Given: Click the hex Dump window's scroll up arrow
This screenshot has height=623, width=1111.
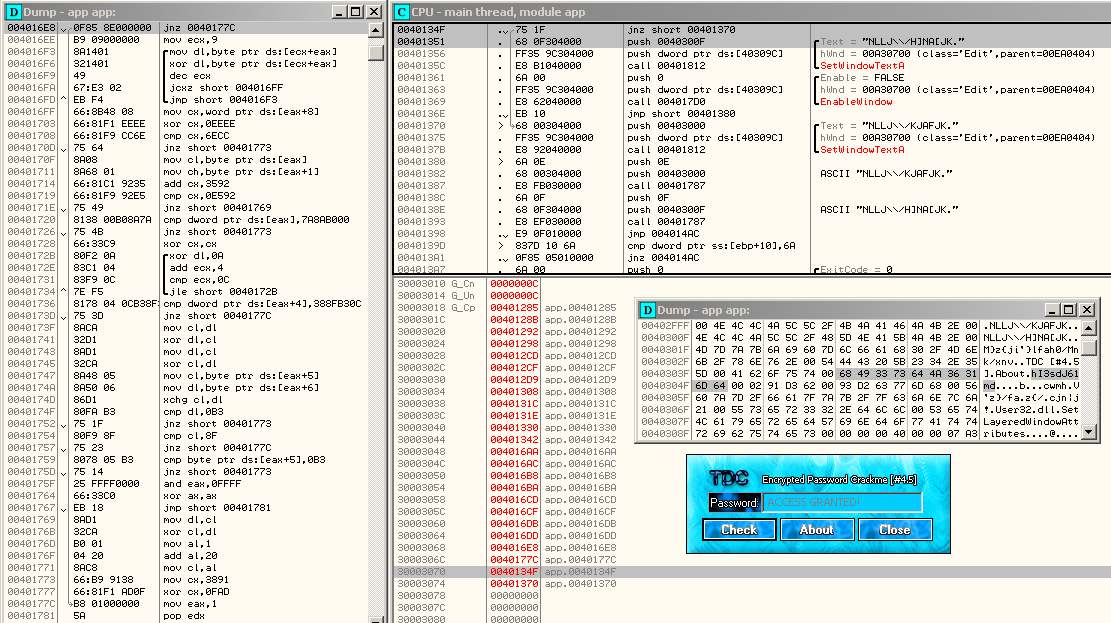Looking at the screenshot, I should point(1087,327).
